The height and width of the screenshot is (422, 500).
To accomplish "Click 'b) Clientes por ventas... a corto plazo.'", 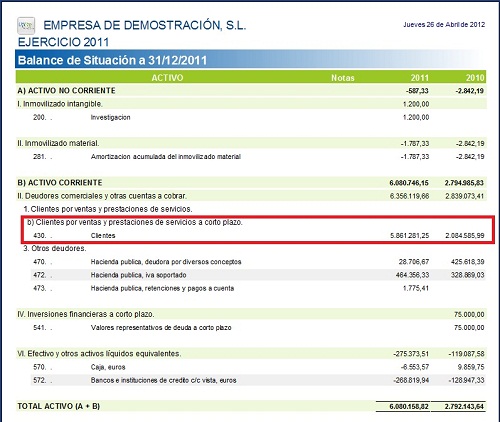I will [x=135, y=222].
